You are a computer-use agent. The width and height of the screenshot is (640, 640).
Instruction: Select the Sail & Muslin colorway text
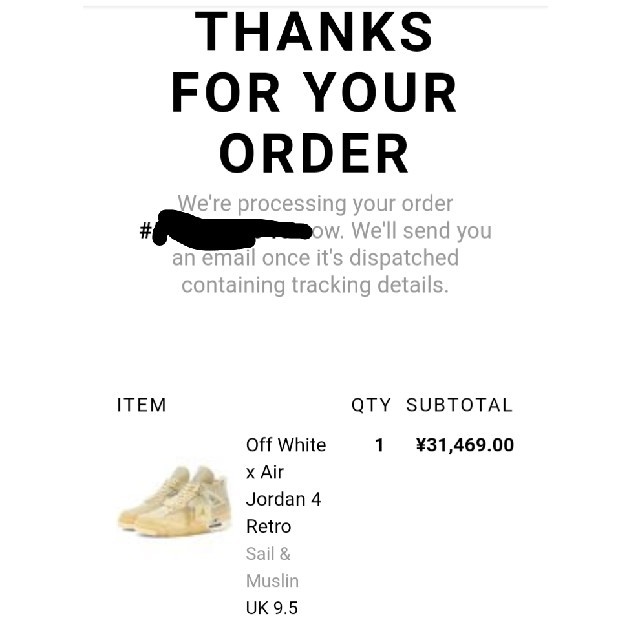[272, 567]
